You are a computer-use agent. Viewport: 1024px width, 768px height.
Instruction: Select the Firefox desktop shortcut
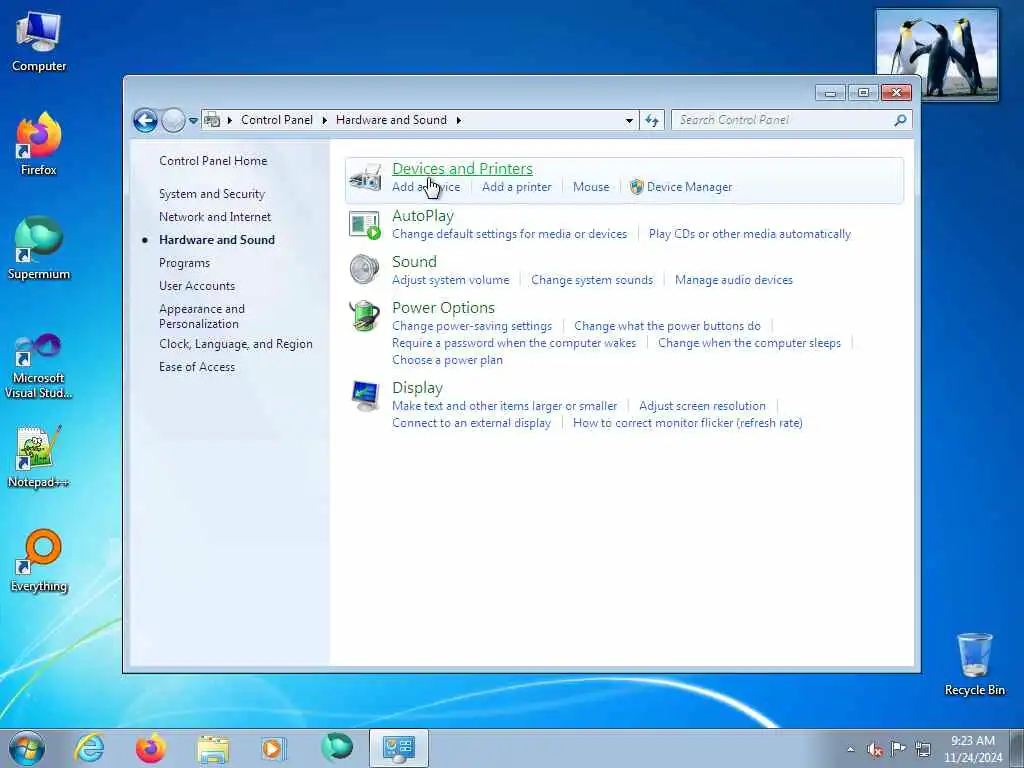pos(39,144)
